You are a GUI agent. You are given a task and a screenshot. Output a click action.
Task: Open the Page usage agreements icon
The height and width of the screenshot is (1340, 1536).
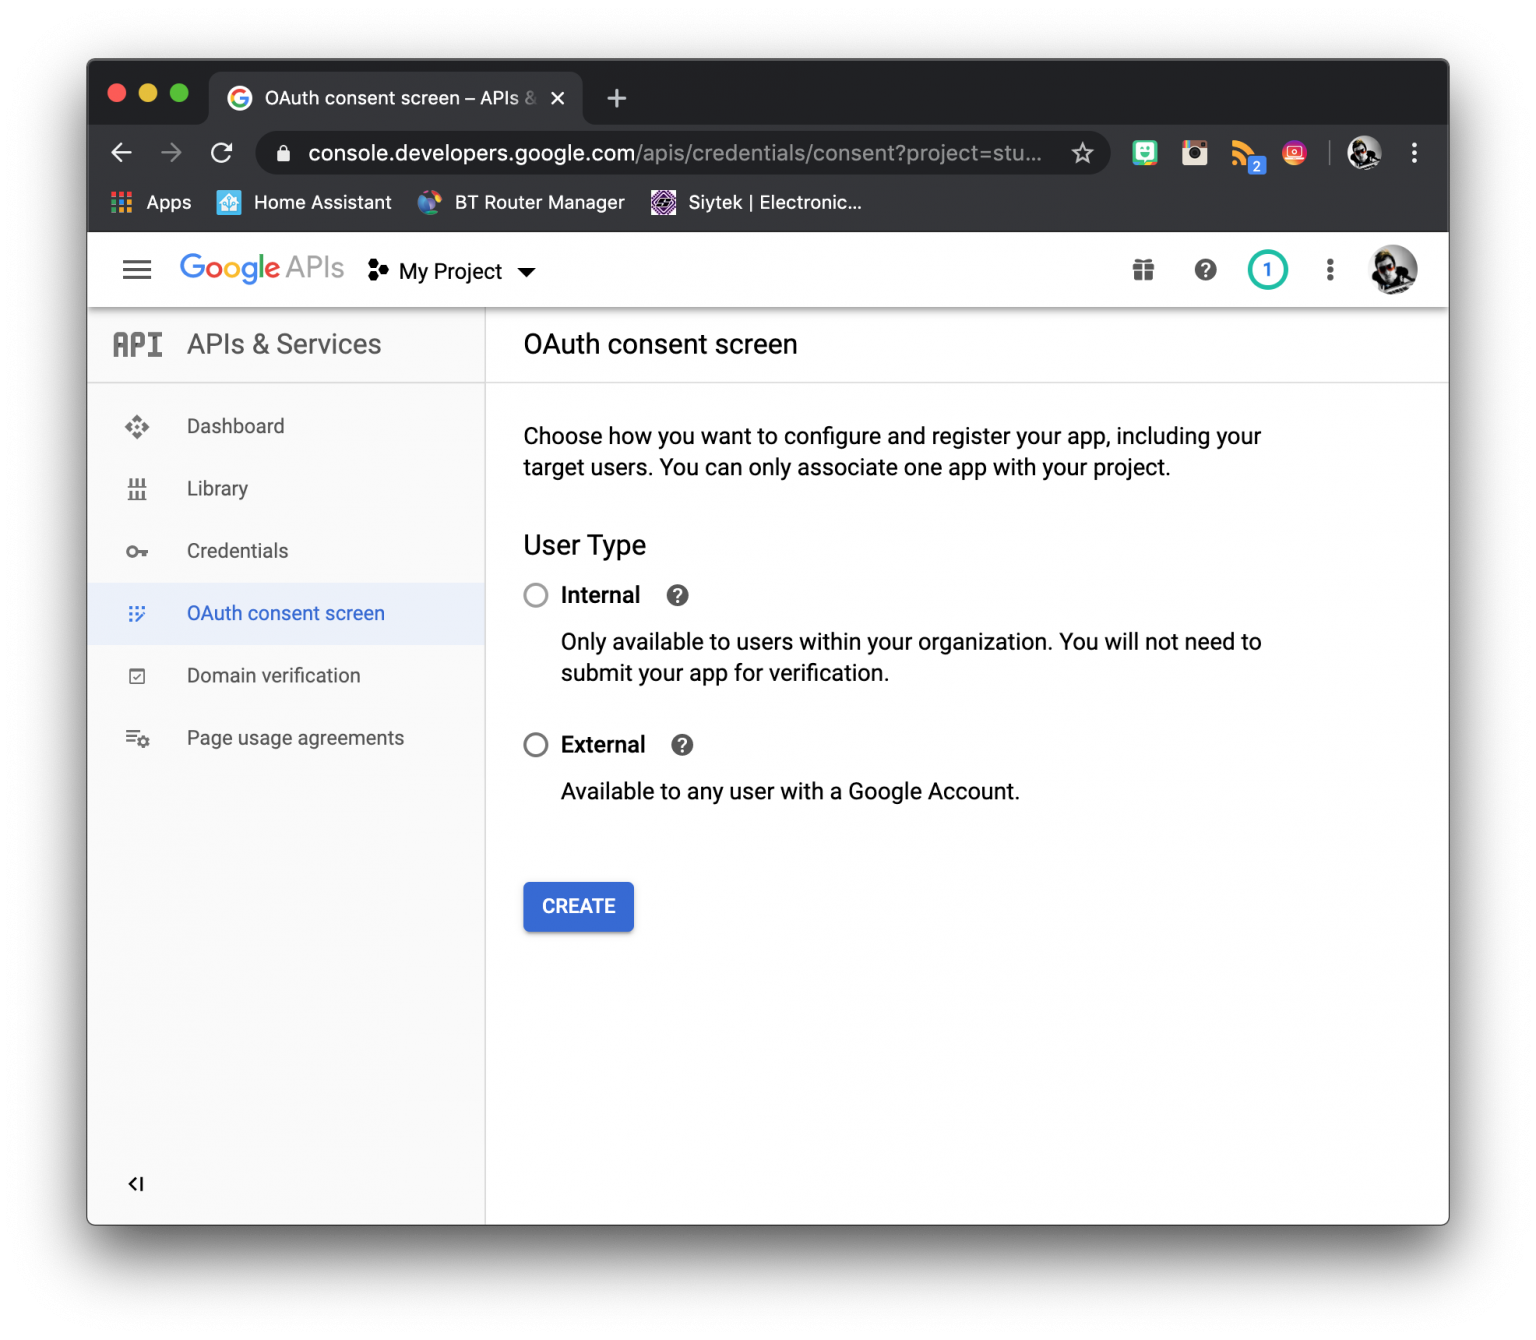click(x=137, y=738)
